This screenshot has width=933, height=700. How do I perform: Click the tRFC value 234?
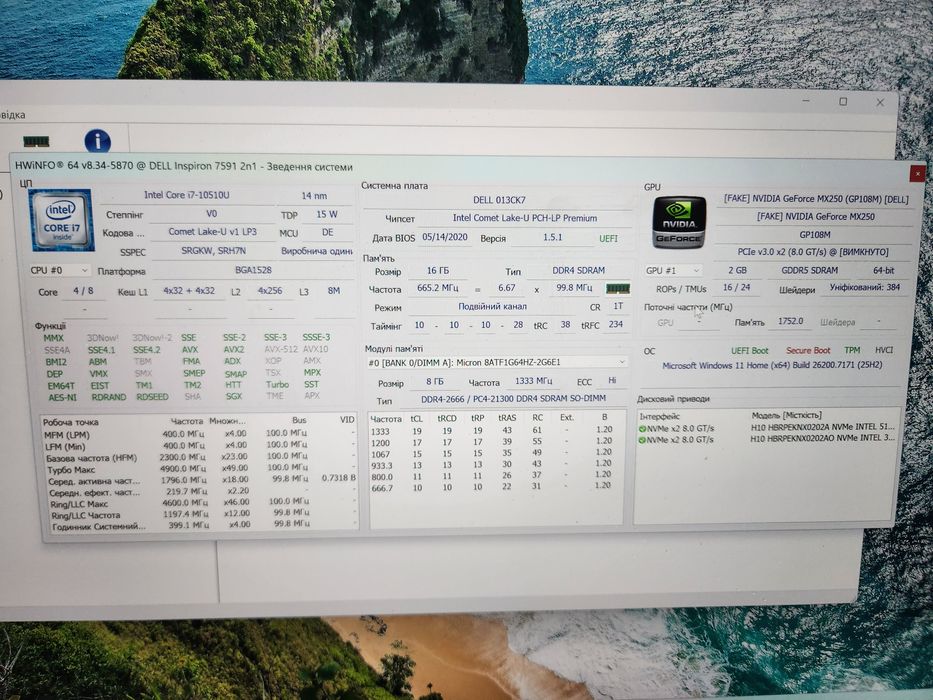click(615, 324)
